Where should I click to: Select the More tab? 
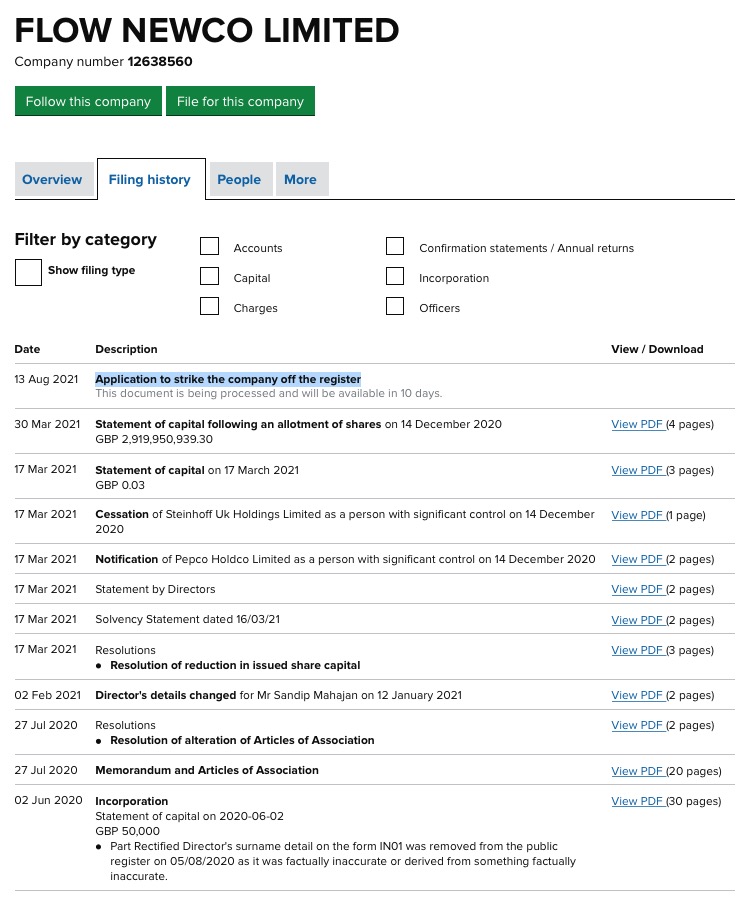point(300,180)
